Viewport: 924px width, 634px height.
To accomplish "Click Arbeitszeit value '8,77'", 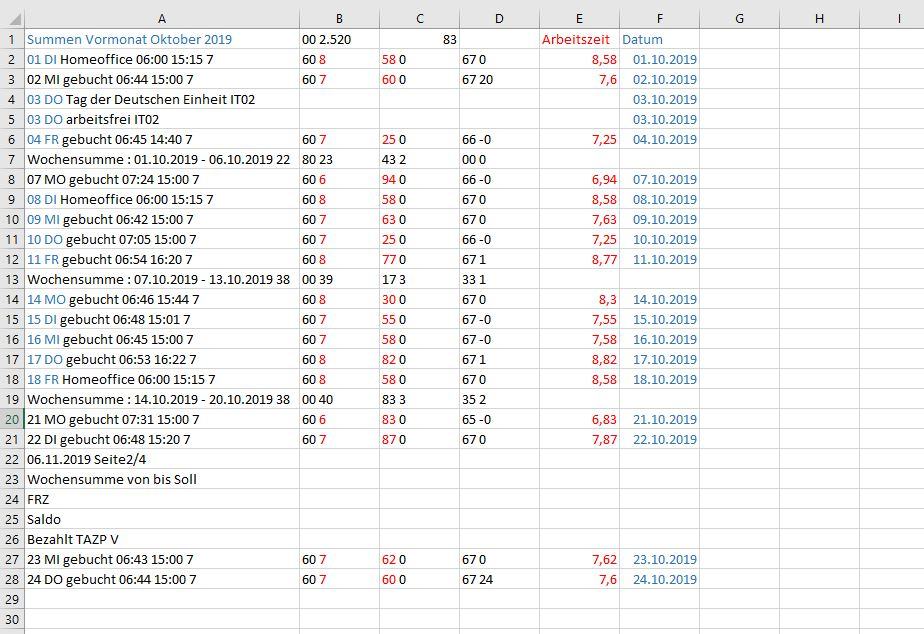I will click(579, 259).
